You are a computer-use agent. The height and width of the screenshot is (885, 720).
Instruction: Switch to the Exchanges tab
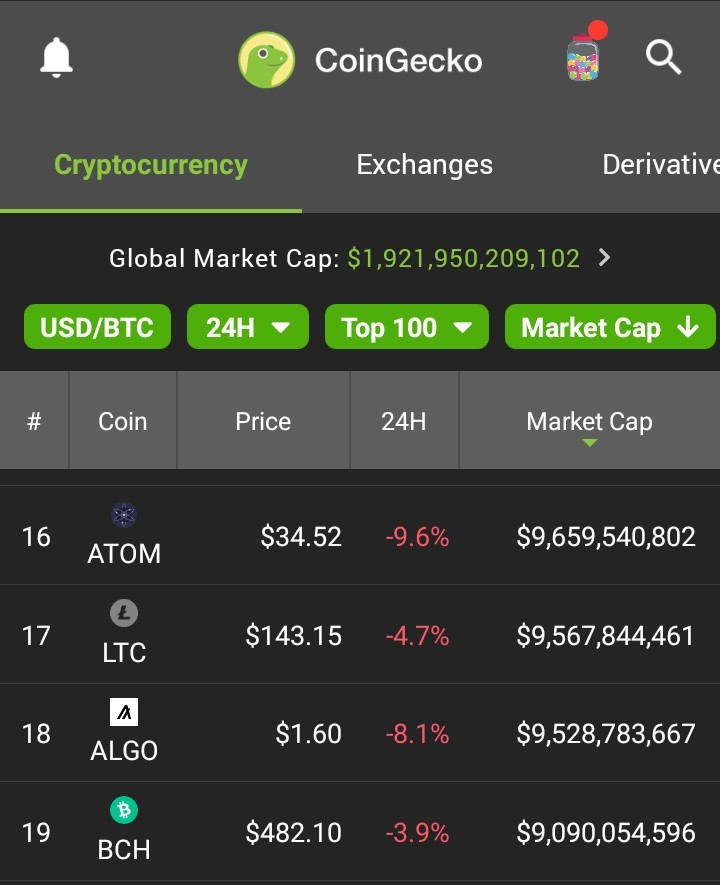pos(424,165)
